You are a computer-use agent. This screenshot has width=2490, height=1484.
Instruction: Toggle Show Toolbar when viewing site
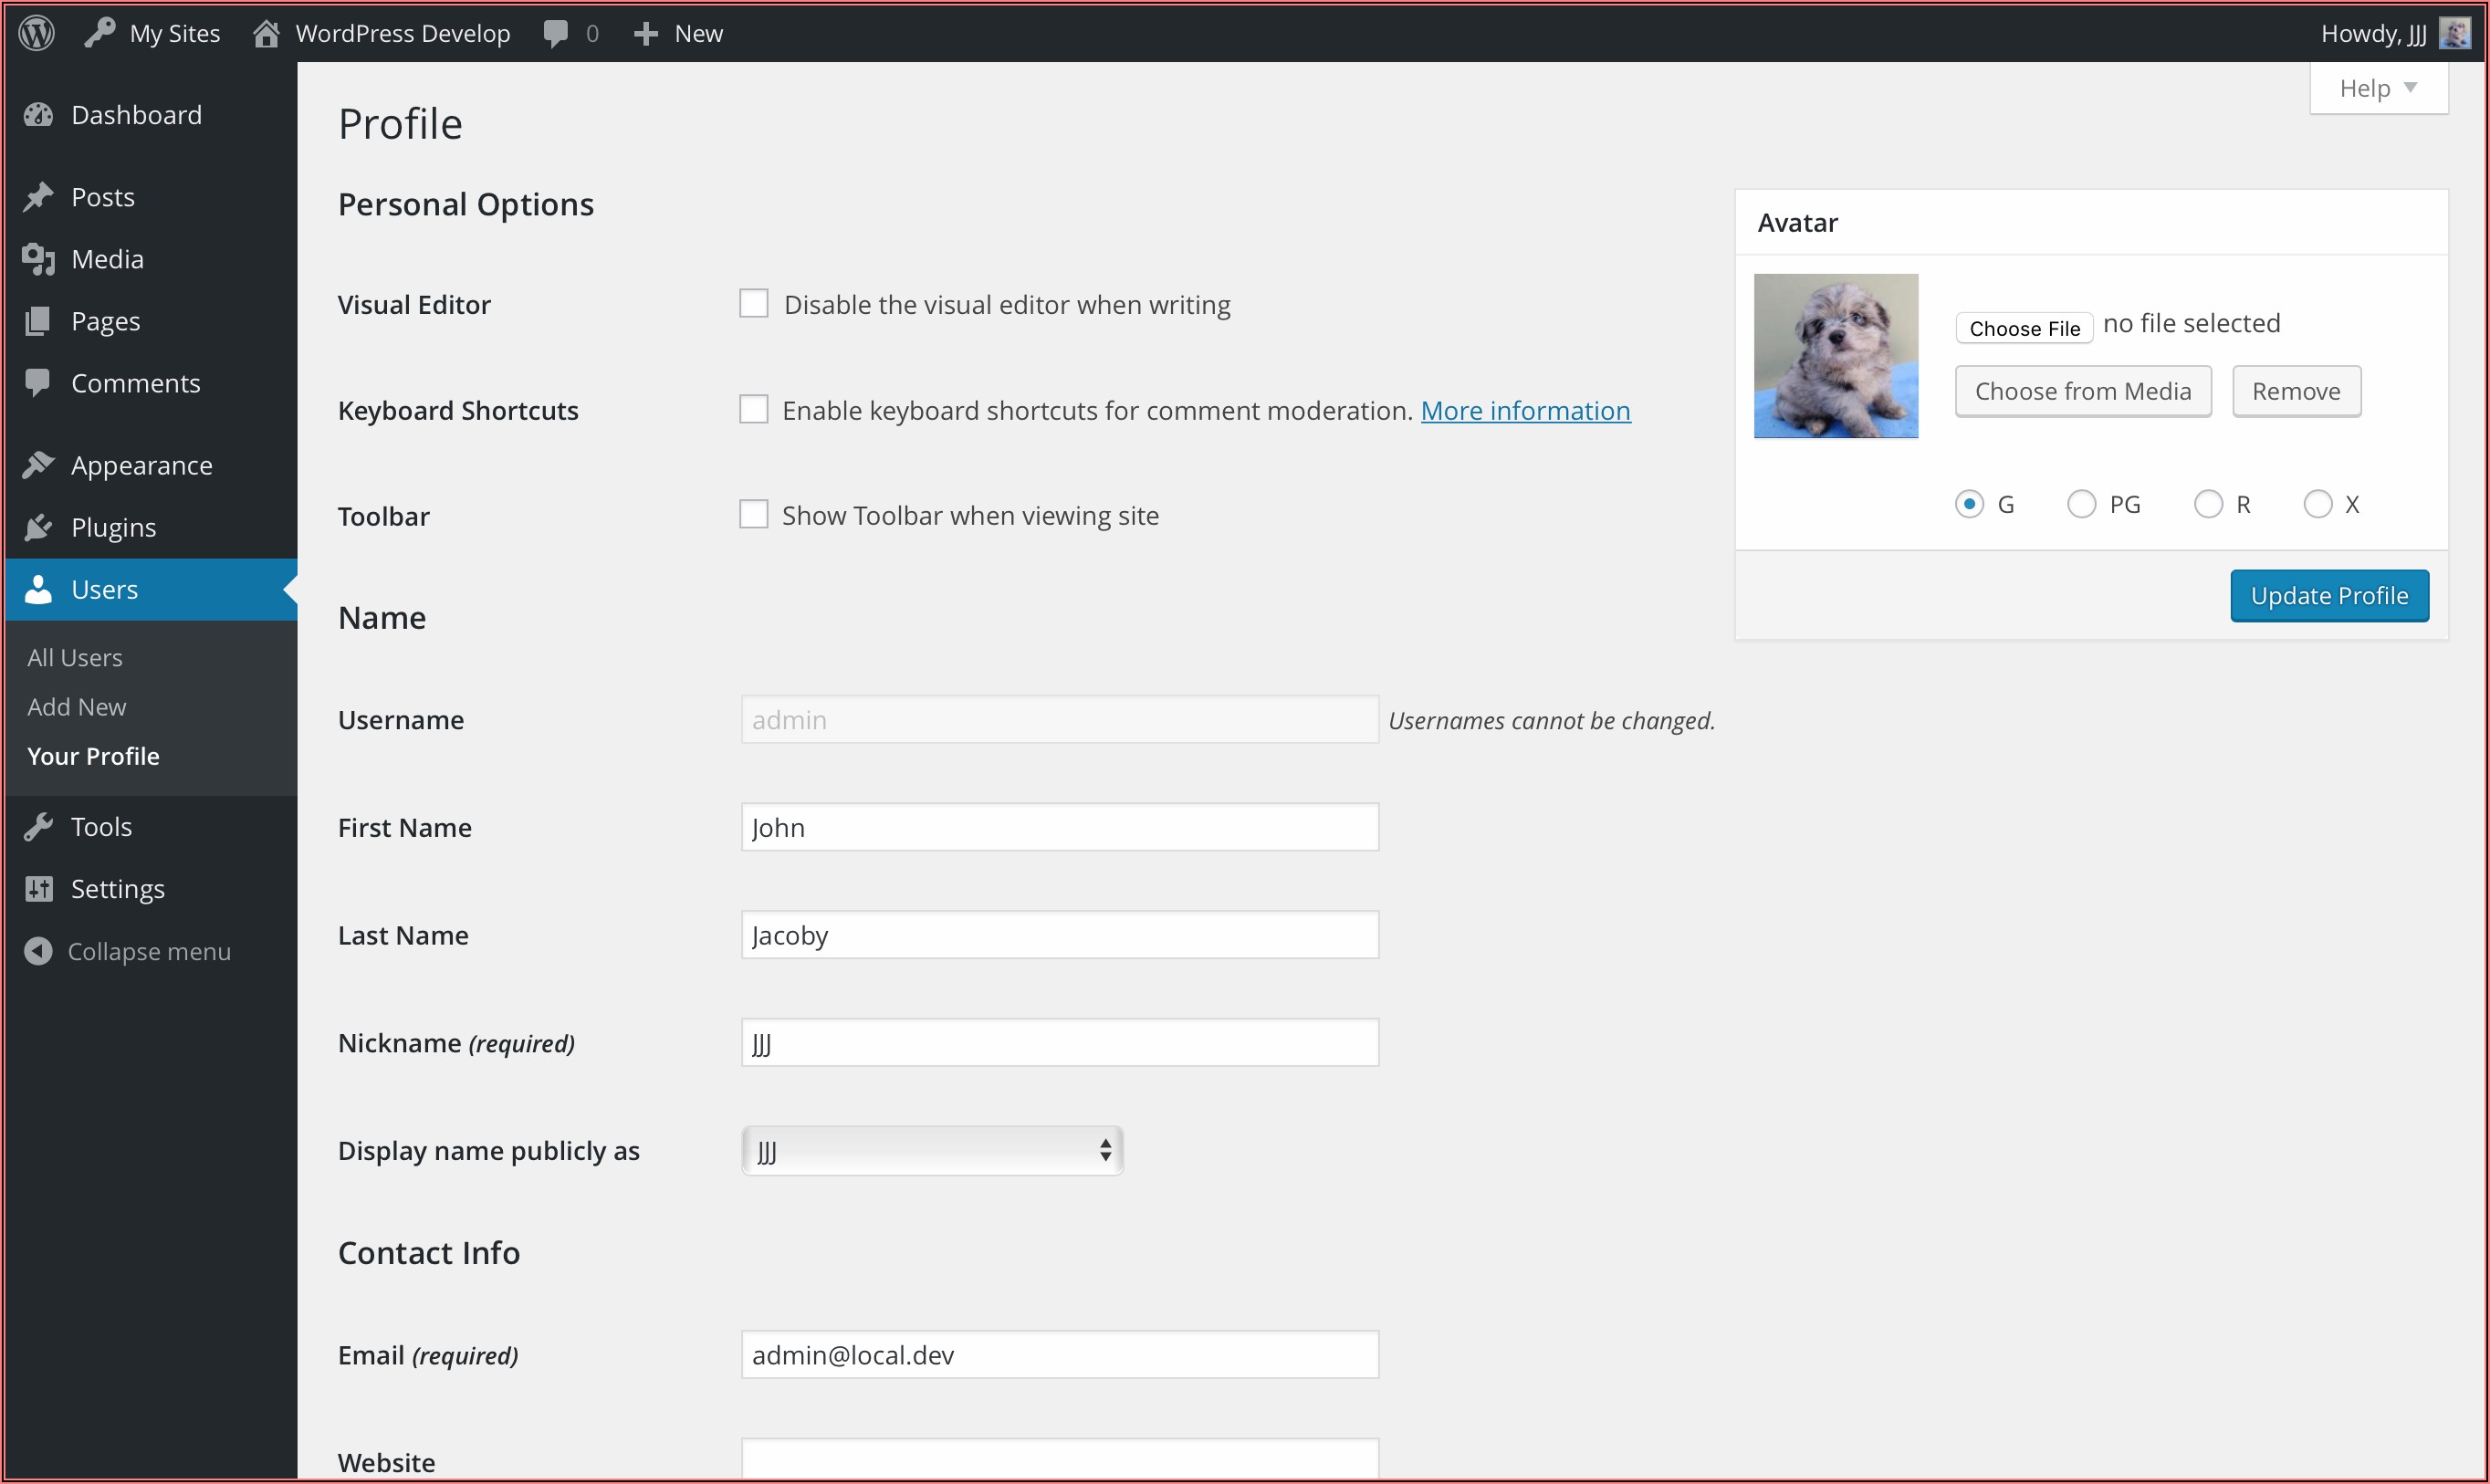point(754,515)
